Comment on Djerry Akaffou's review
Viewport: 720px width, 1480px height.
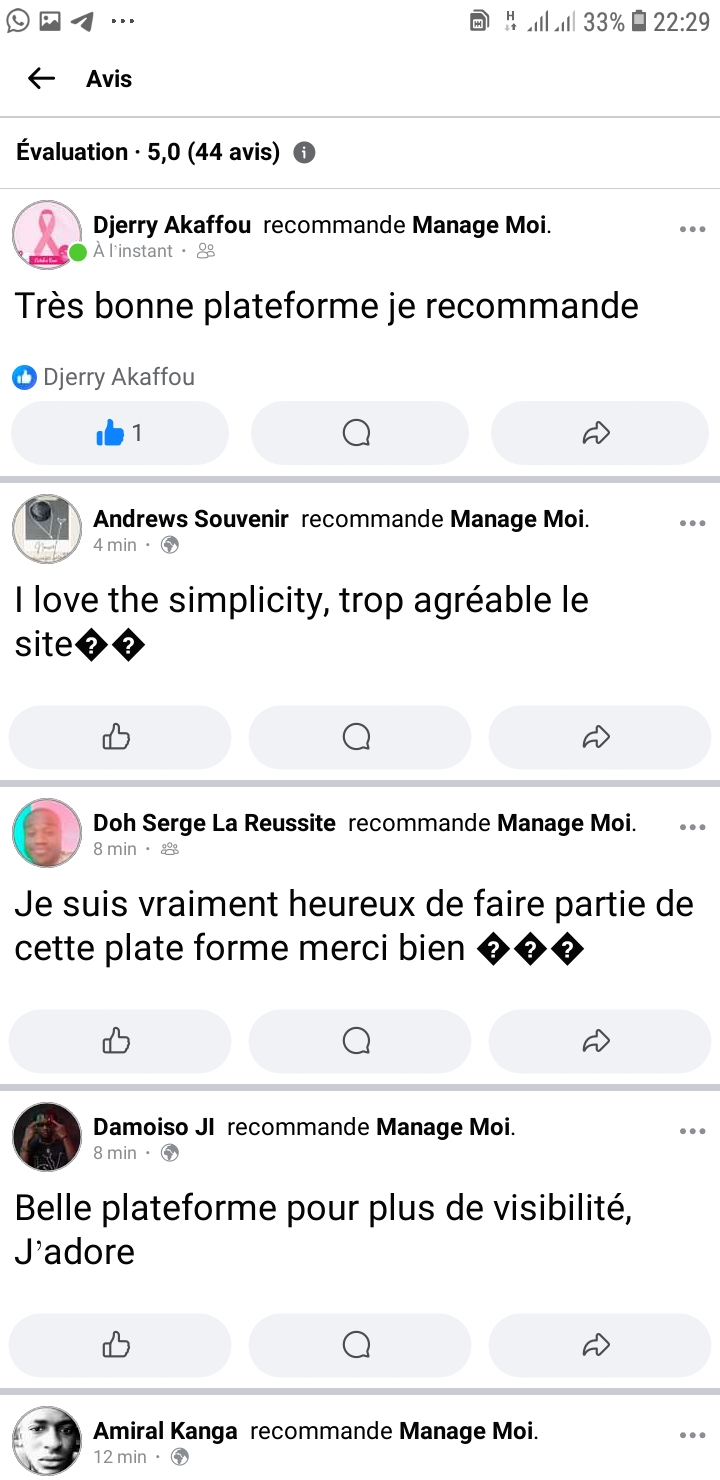[x=357, y=433]
